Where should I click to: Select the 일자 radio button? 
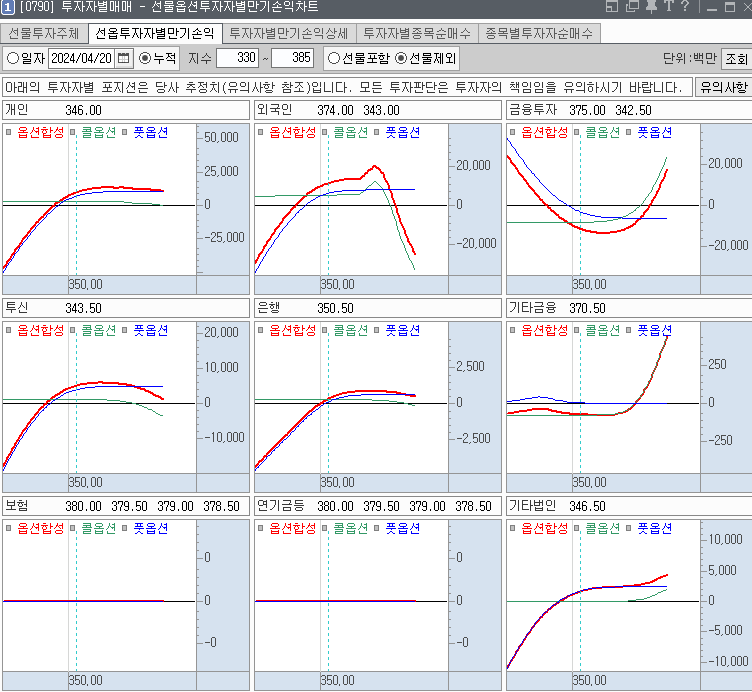click(x=13, y=58)
